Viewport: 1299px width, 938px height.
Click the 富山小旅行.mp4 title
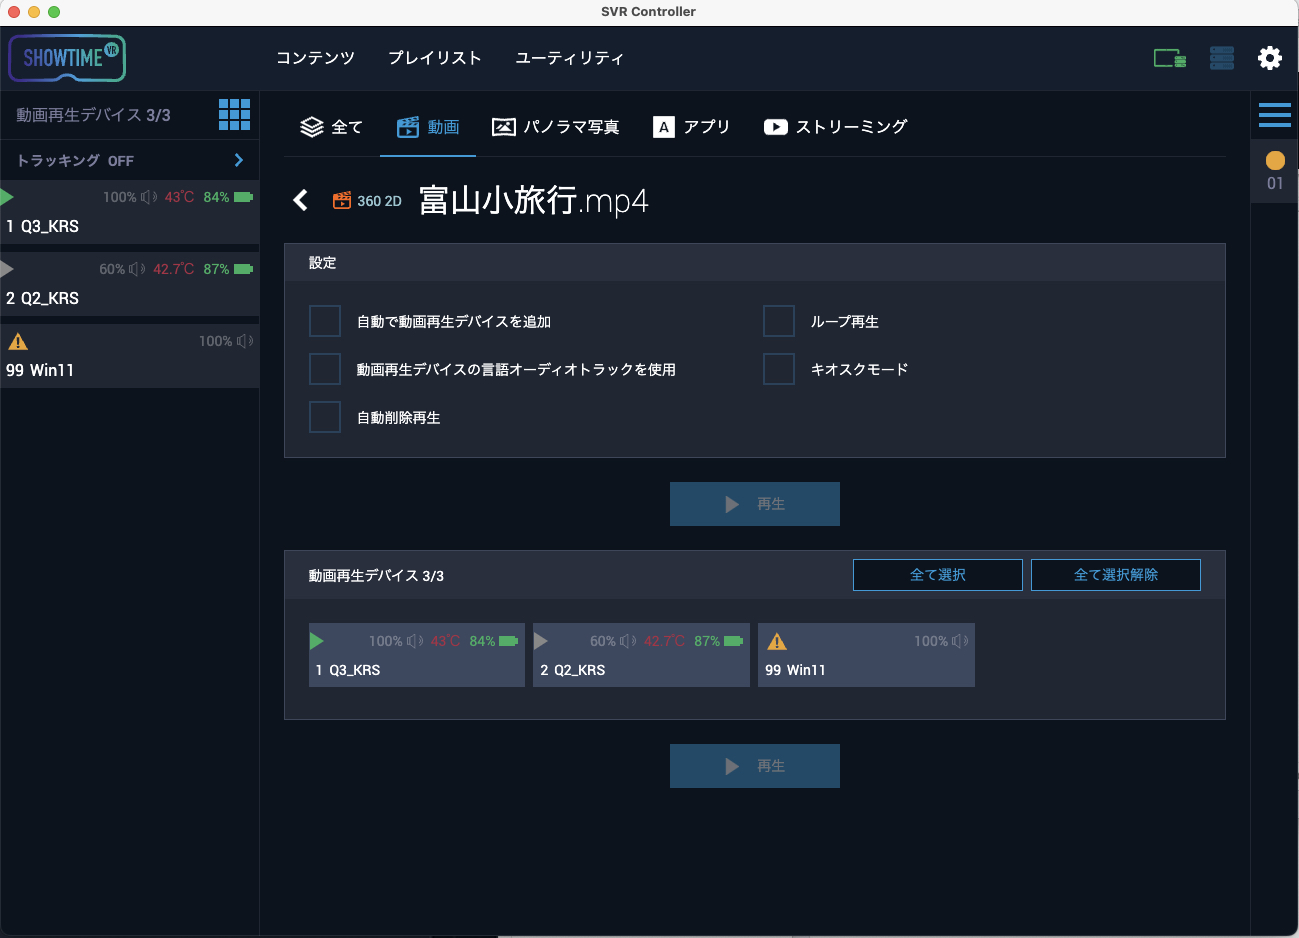[534, 200]
